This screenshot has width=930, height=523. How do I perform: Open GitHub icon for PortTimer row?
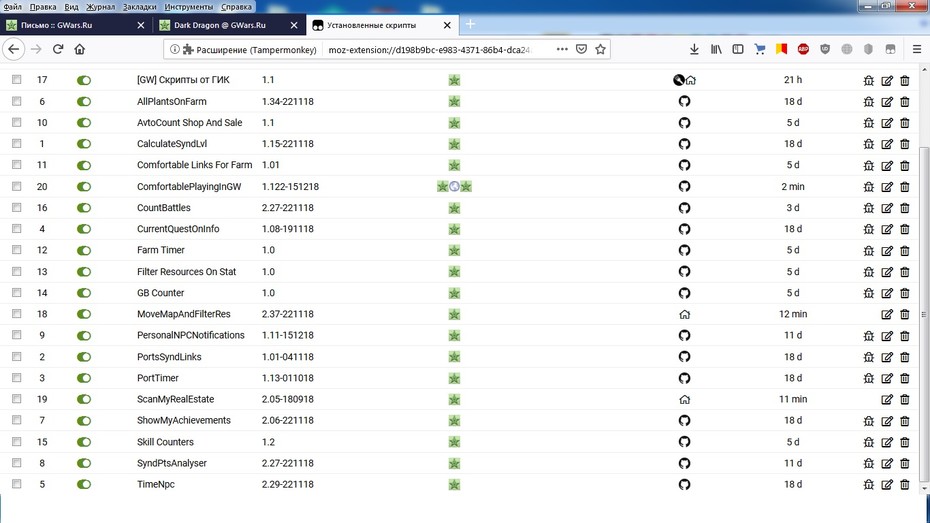pyautogui.click(x=684, y=378)
